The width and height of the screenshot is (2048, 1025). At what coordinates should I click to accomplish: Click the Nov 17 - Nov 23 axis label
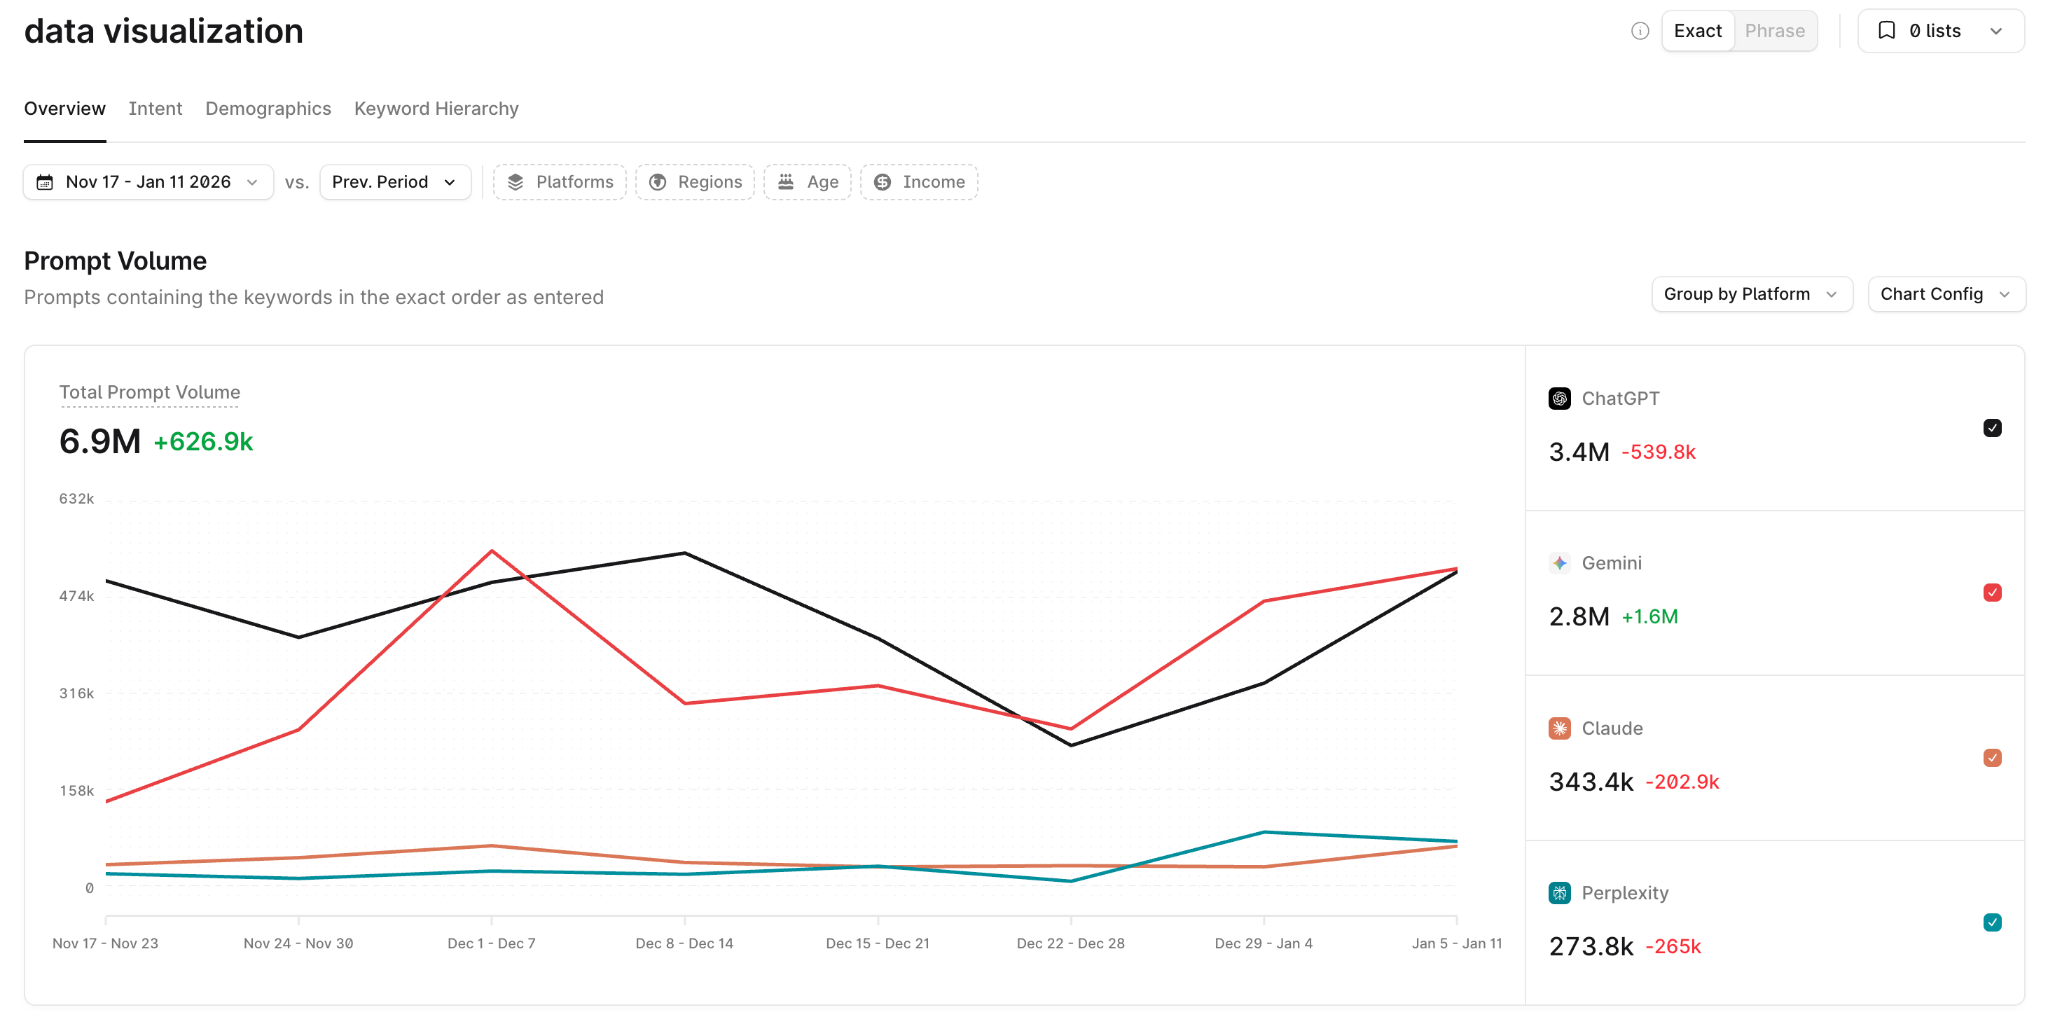[105, 943]
